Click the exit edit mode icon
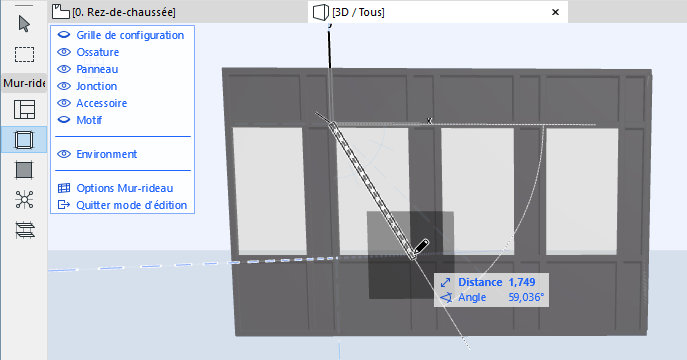Viewport: 687px width, 360px height. pyautogui.click(x=64, y=205)
